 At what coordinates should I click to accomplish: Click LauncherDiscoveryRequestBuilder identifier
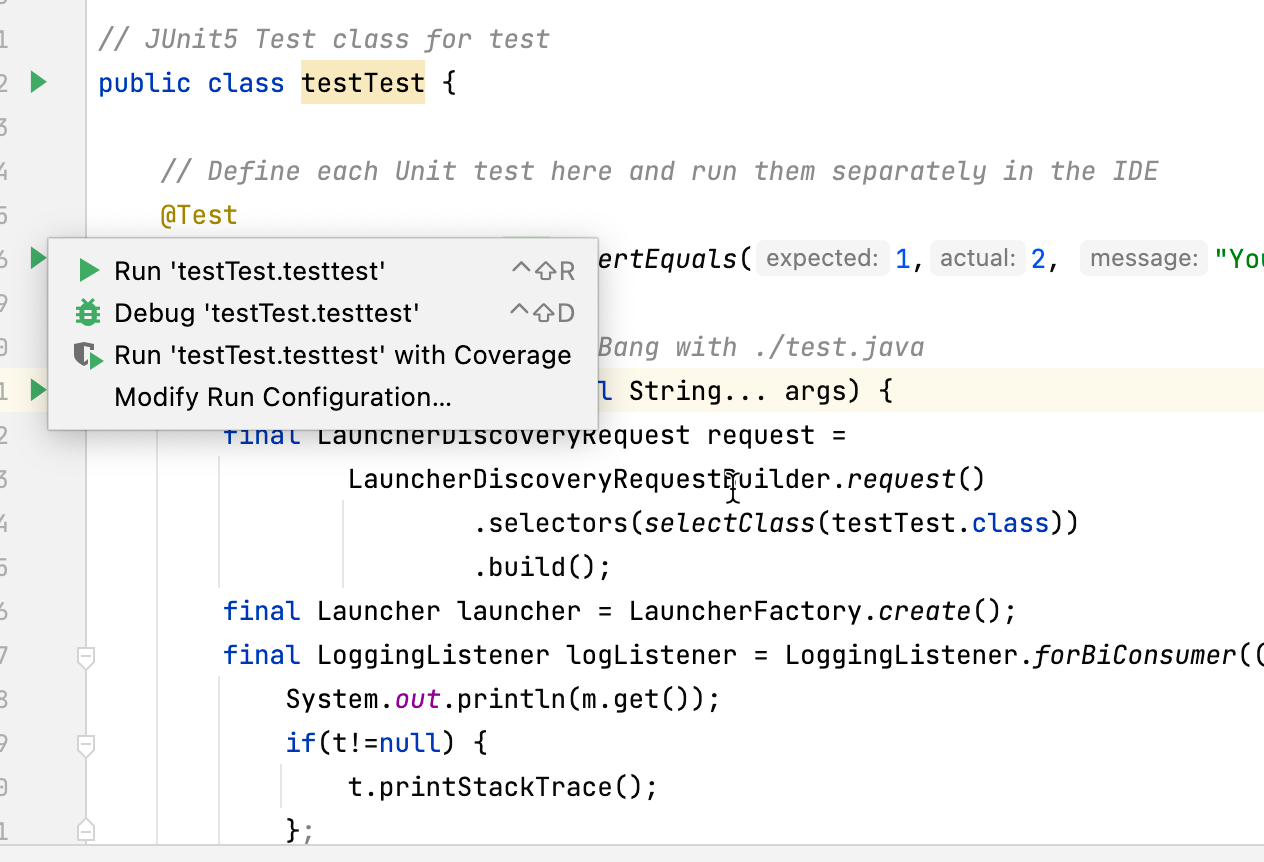pos(589,479)
